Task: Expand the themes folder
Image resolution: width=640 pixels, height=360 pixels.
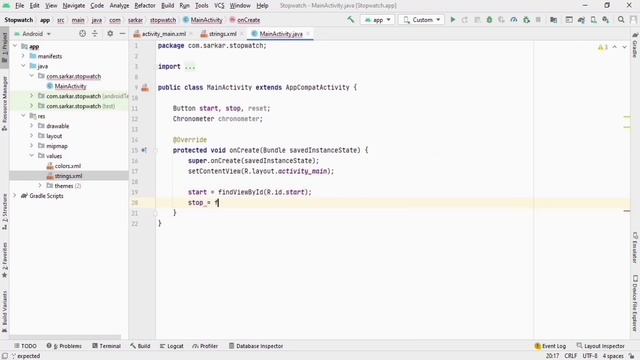Action: 40,186
